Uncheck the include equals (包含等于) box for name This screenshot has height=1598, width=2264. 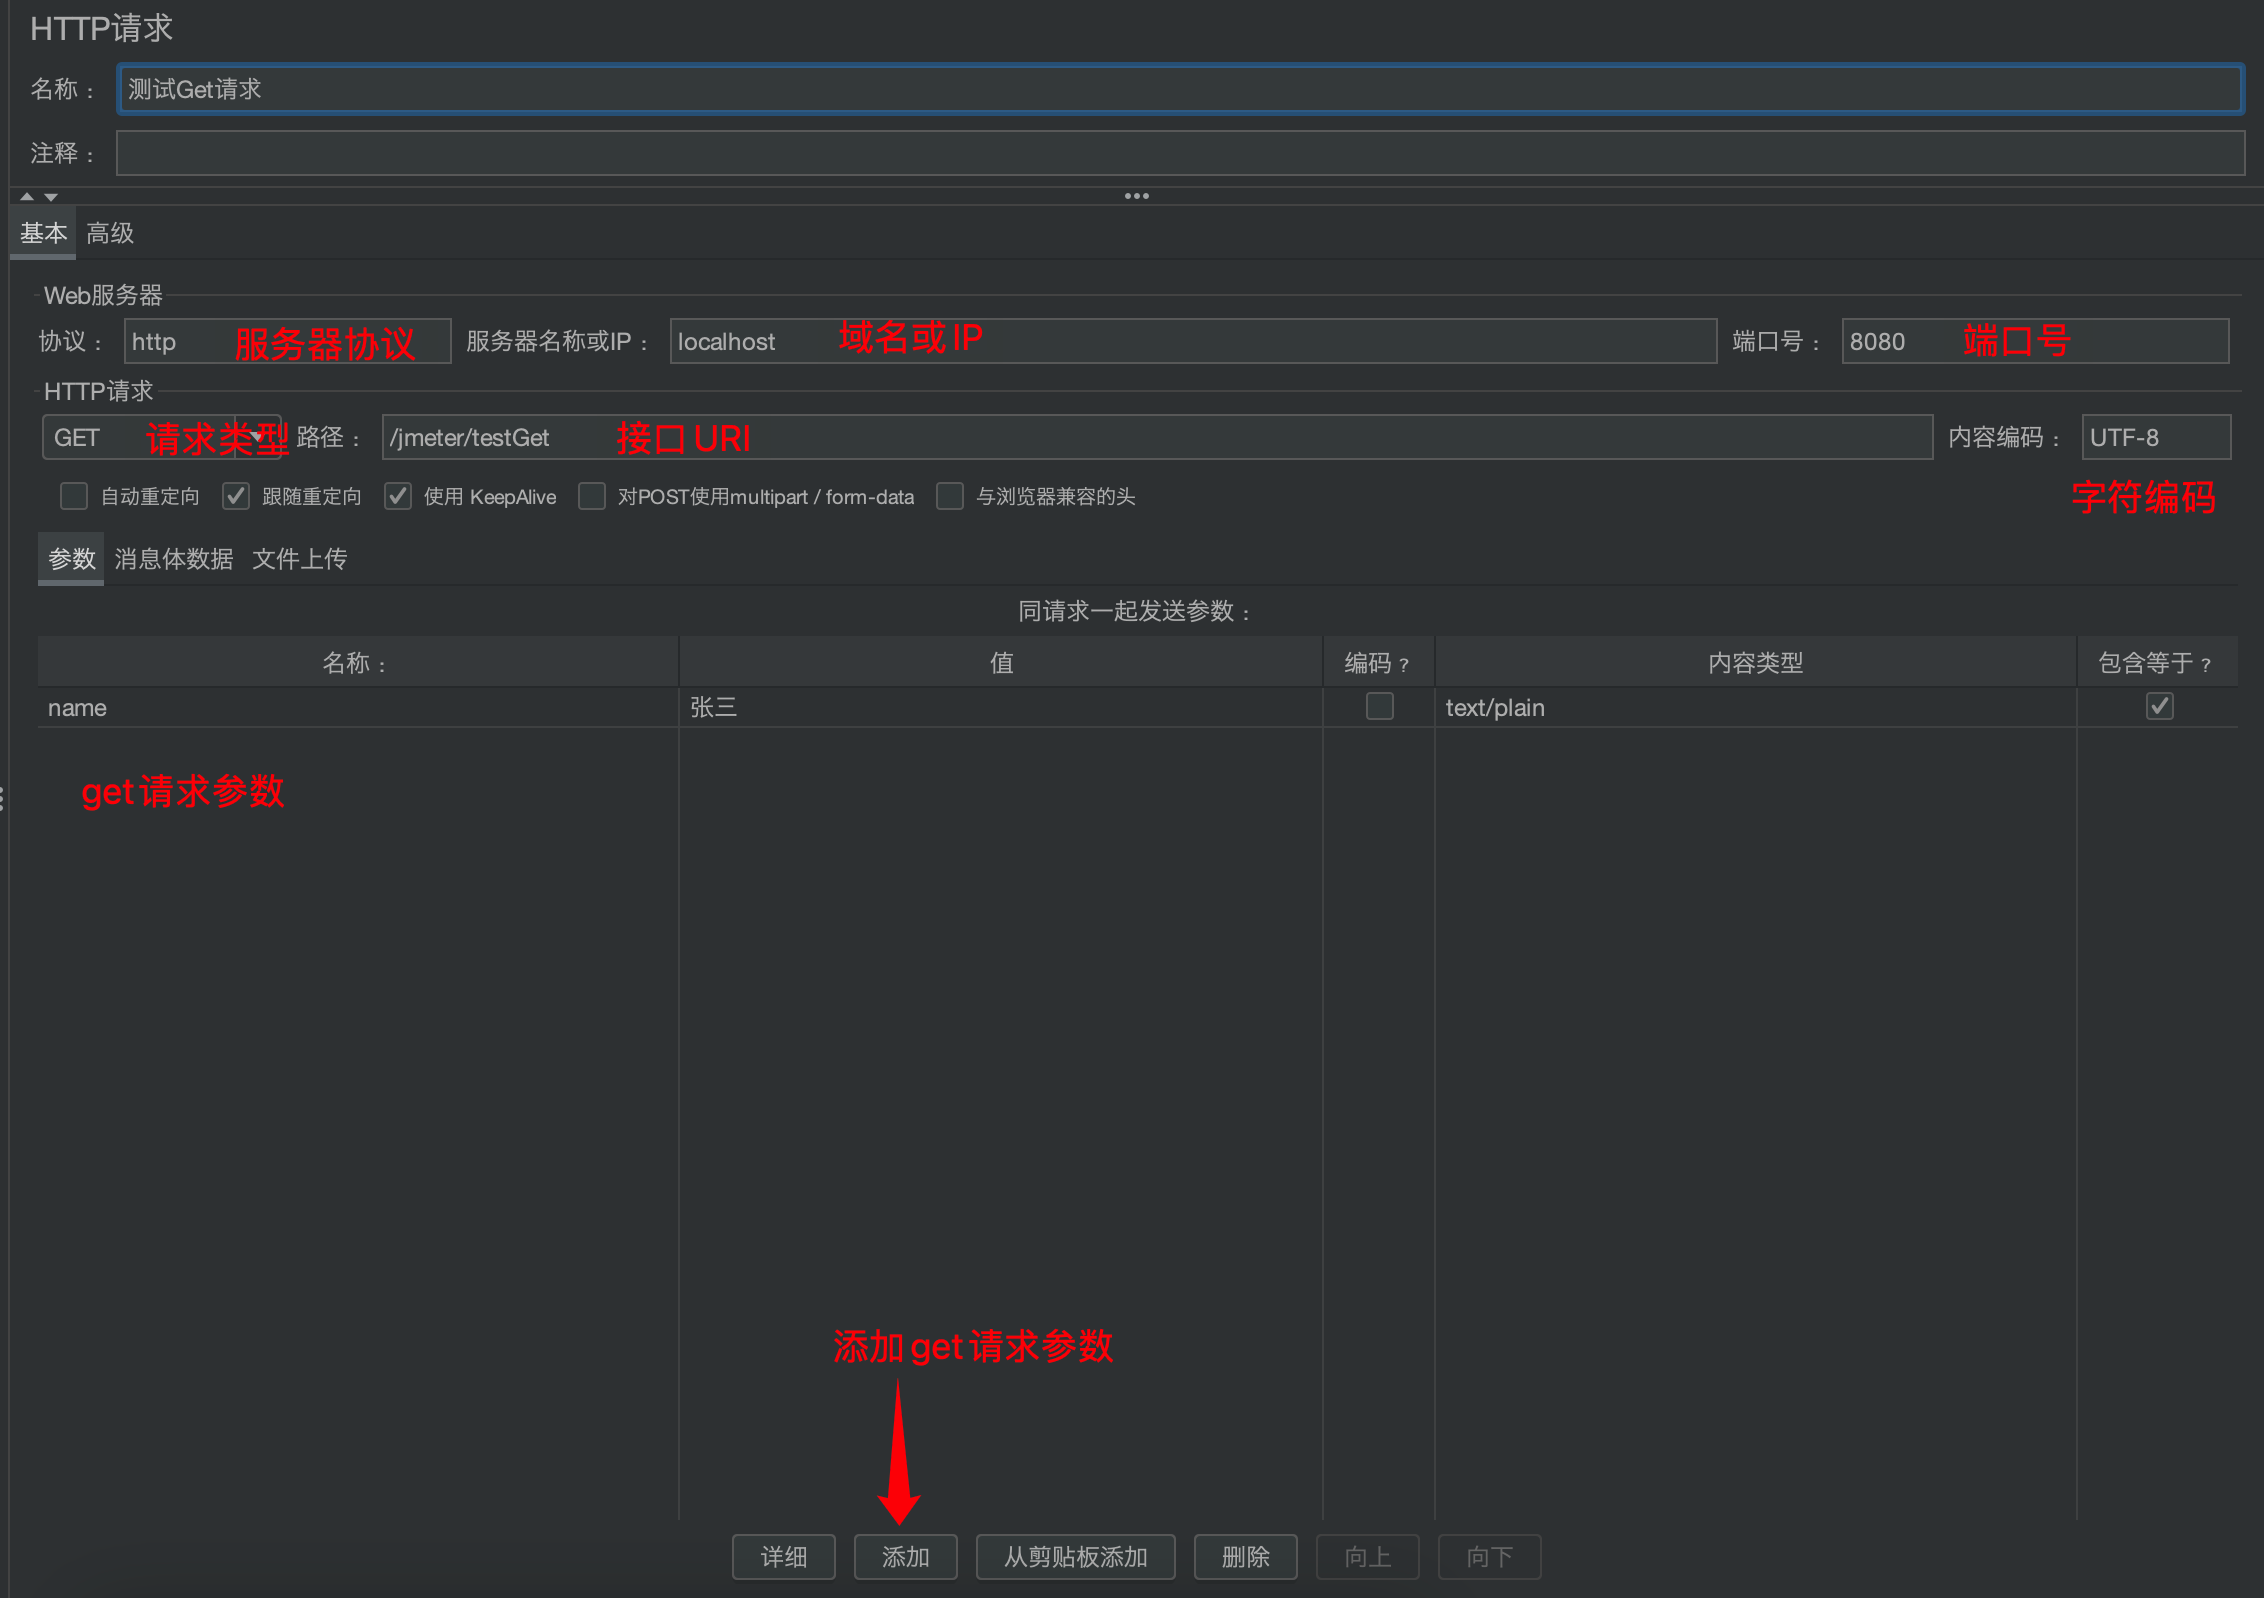coord(2159,706)
